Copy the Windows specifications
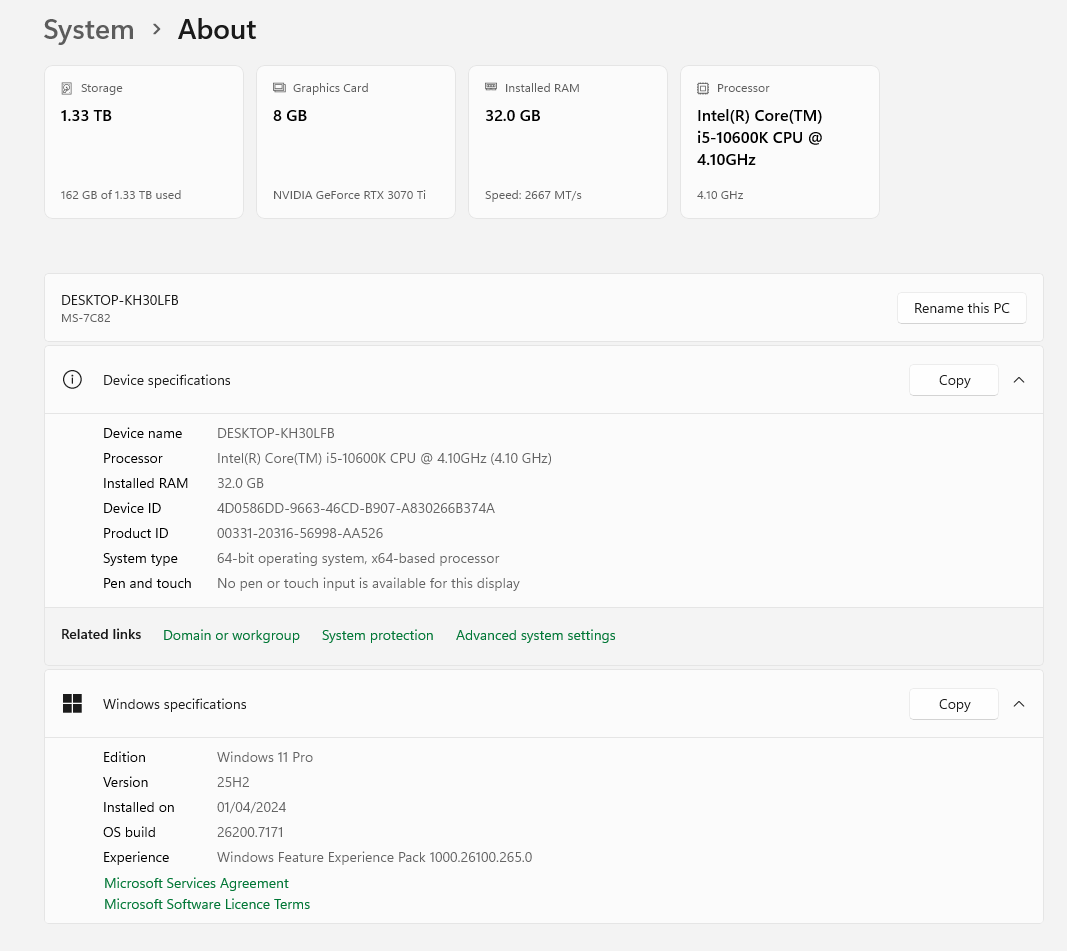 coord(954,704)
